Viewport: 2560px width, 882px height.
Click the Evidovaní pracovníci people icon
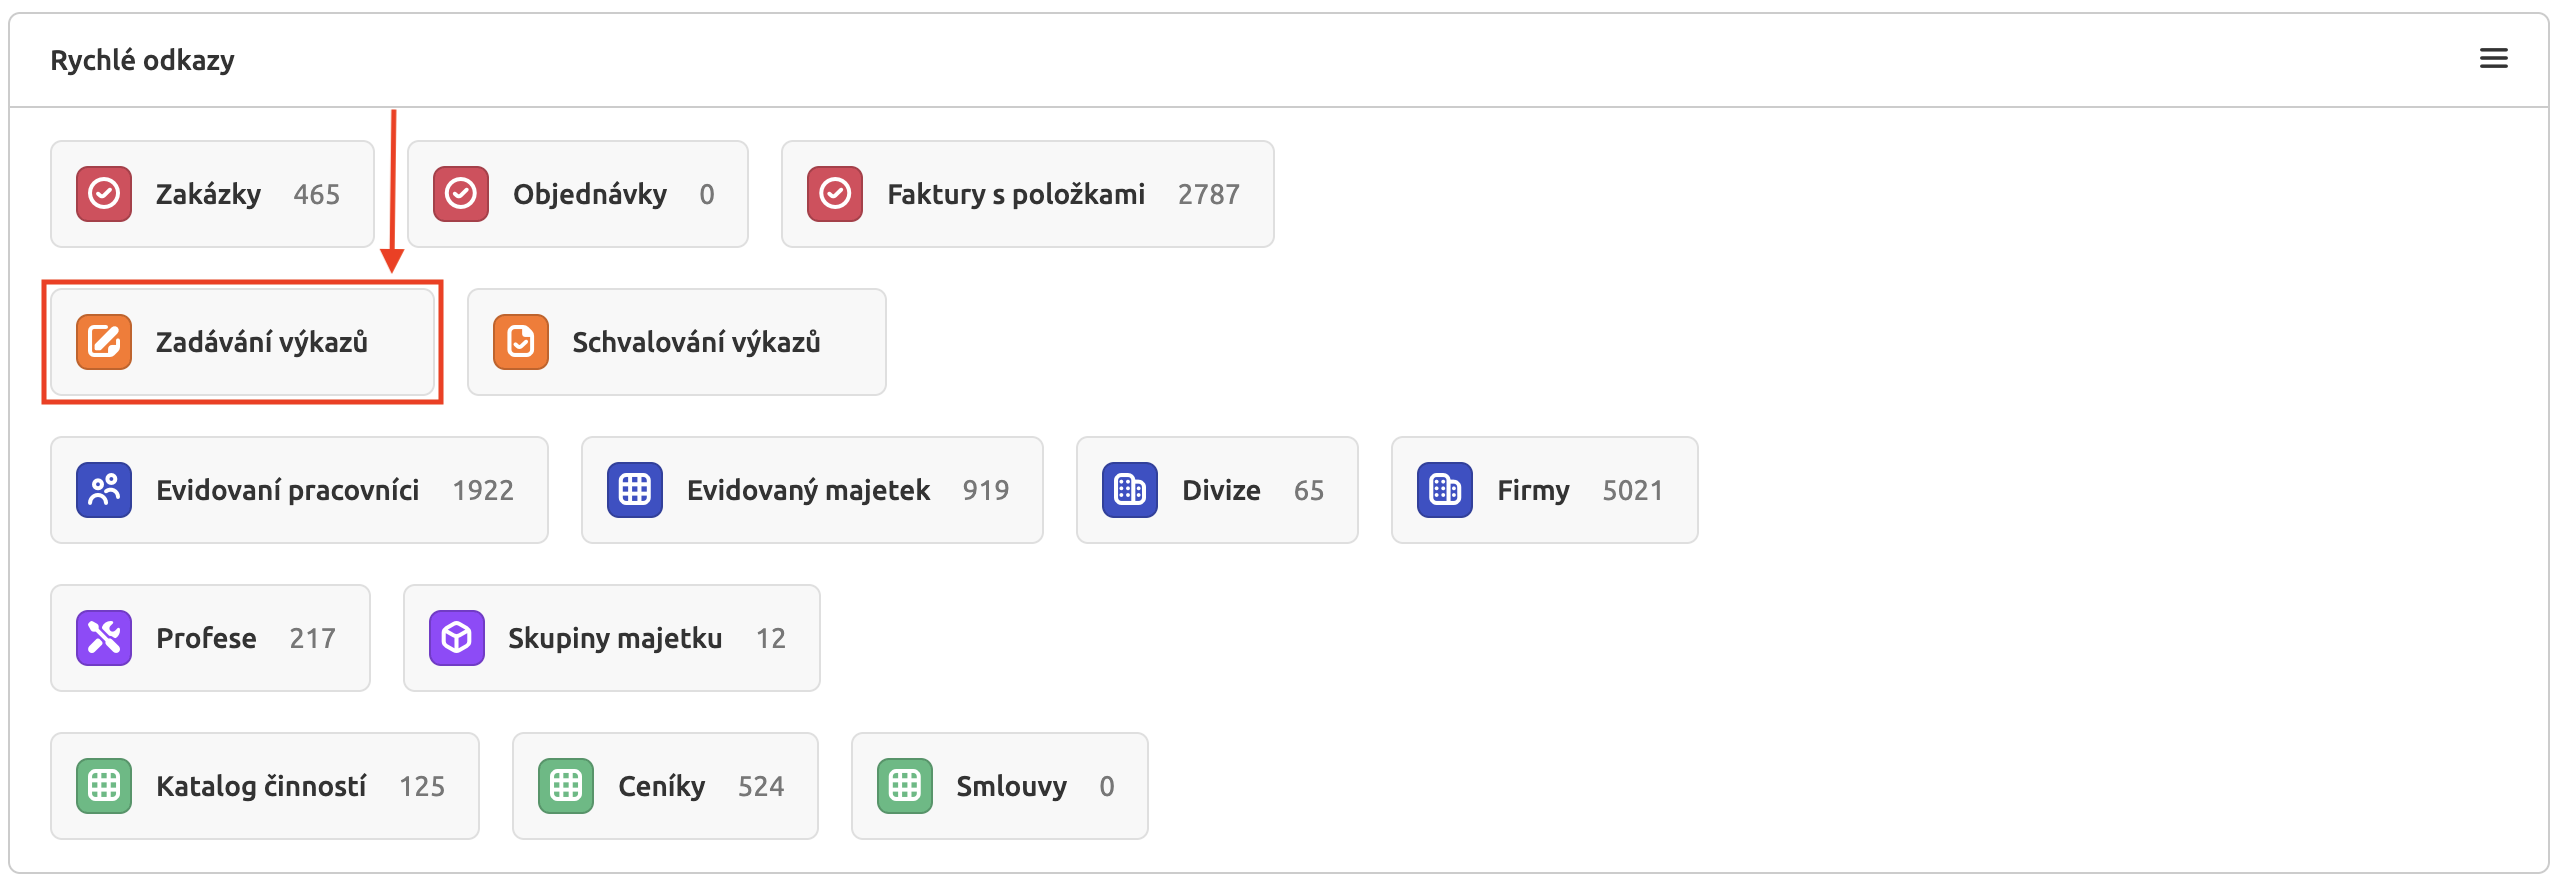point(104,489)
